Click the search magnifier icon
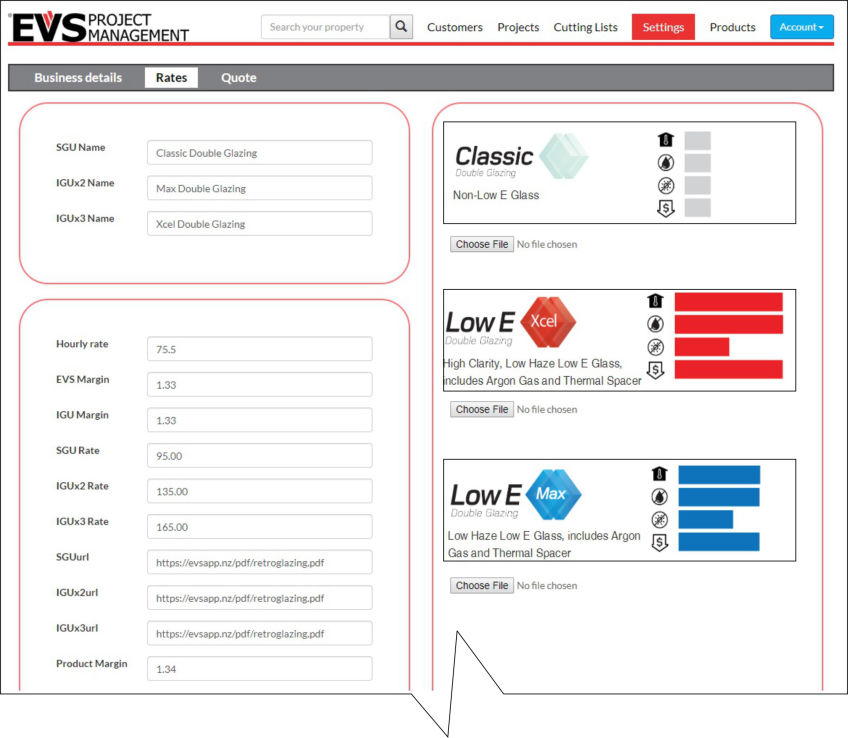This screenshot has height=738, width=848. tap(401, 27)
